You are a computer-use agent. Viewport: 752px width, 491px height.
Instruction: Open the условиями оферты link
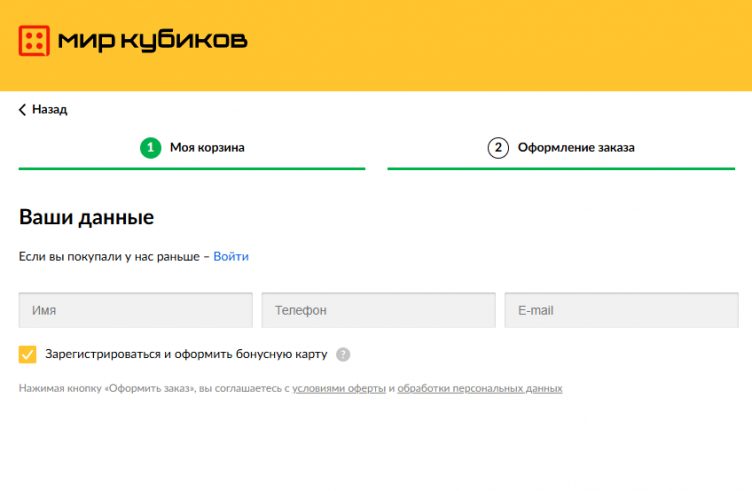pyautogui.click(x=339, y=388)
